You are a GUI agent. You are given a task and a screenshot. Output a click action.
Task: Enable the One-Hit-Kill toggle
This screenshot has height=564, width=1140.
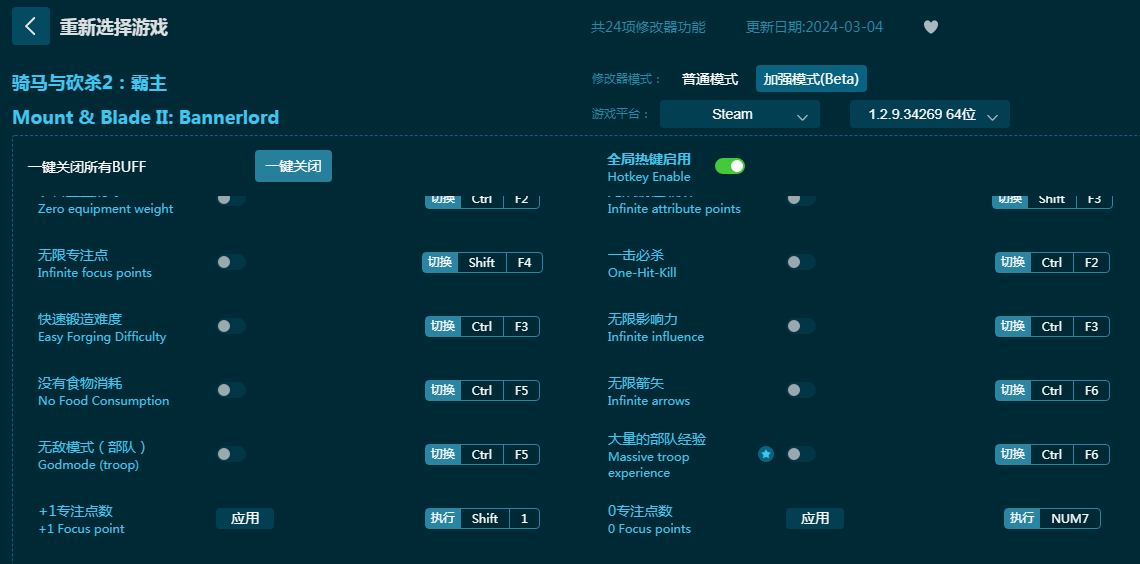click(x=801, y=262)
